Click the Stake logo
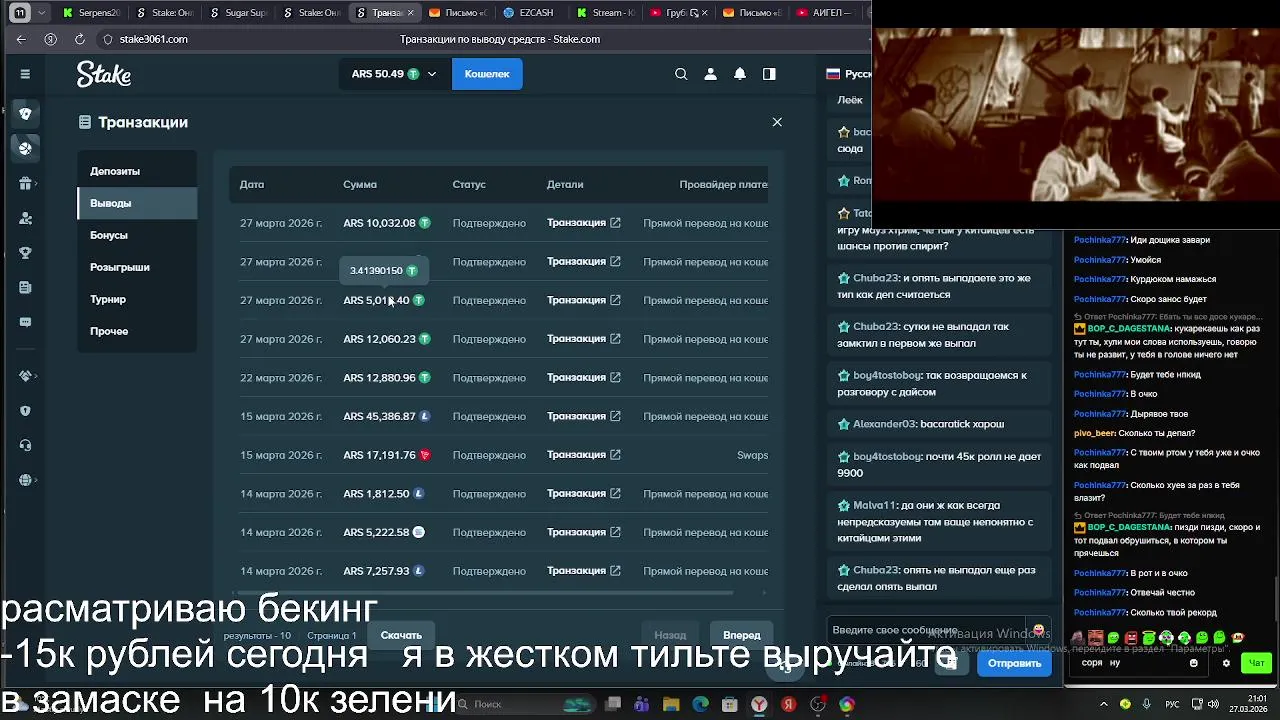This screenshot has width=1280, height=720. click(x=104, y=74)
